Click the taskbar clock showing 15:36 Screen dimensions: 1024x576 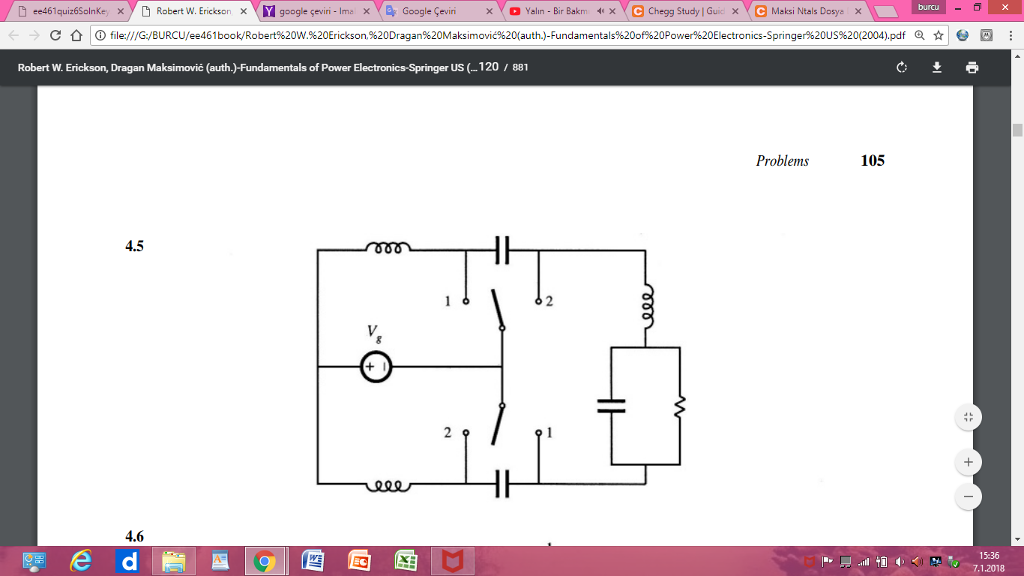[989, 562]
